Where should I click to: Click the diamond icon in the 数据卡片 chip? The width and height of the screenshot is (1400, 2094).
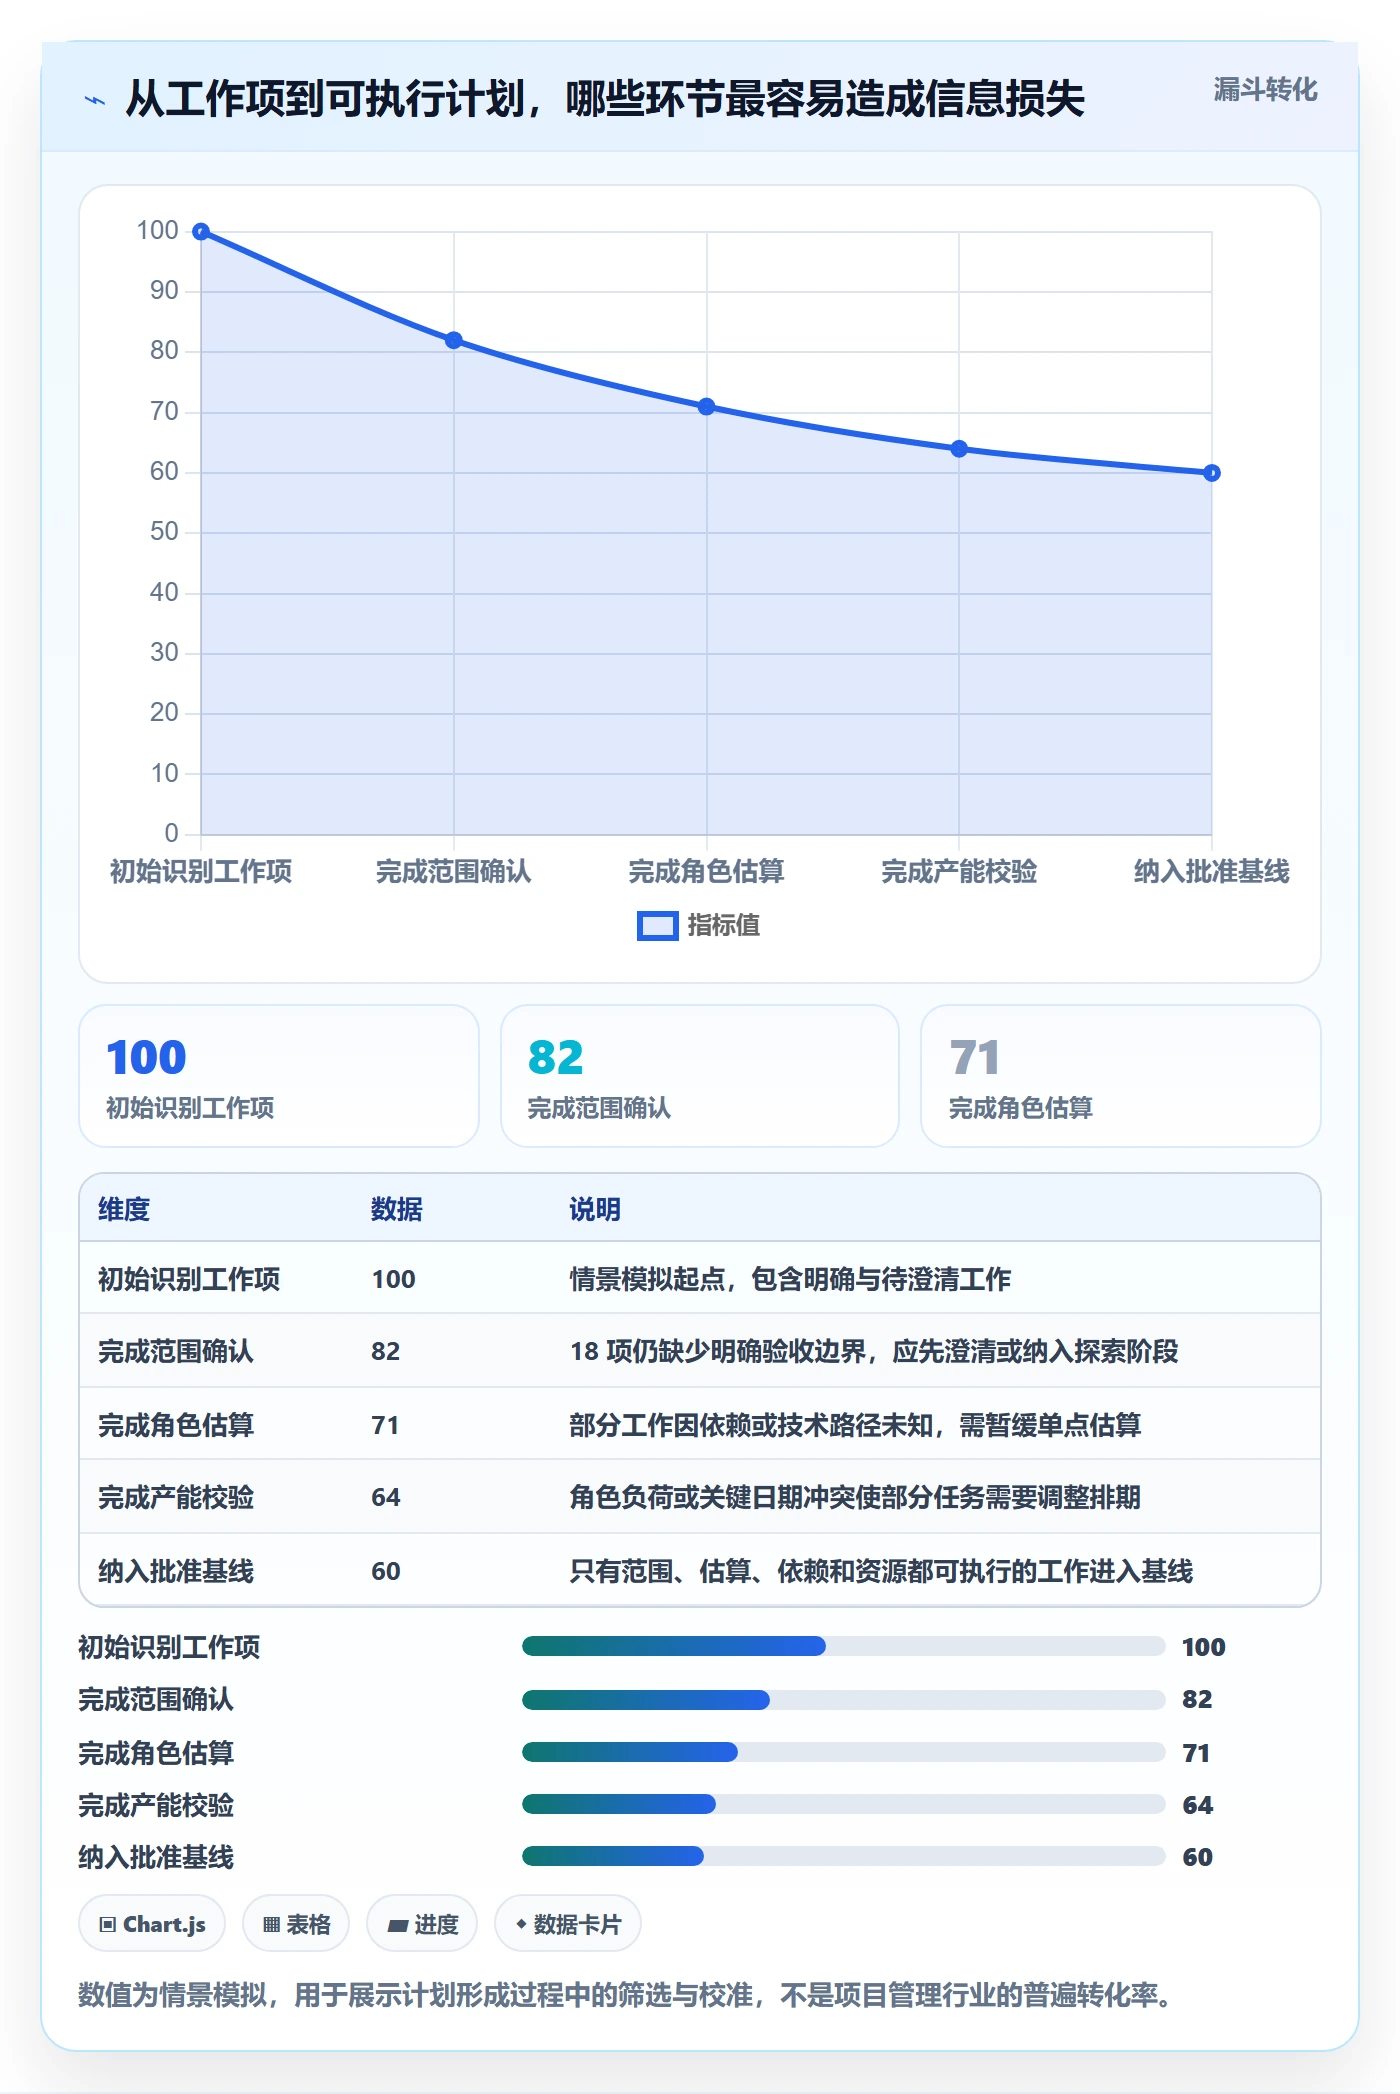coord(521,1924)
